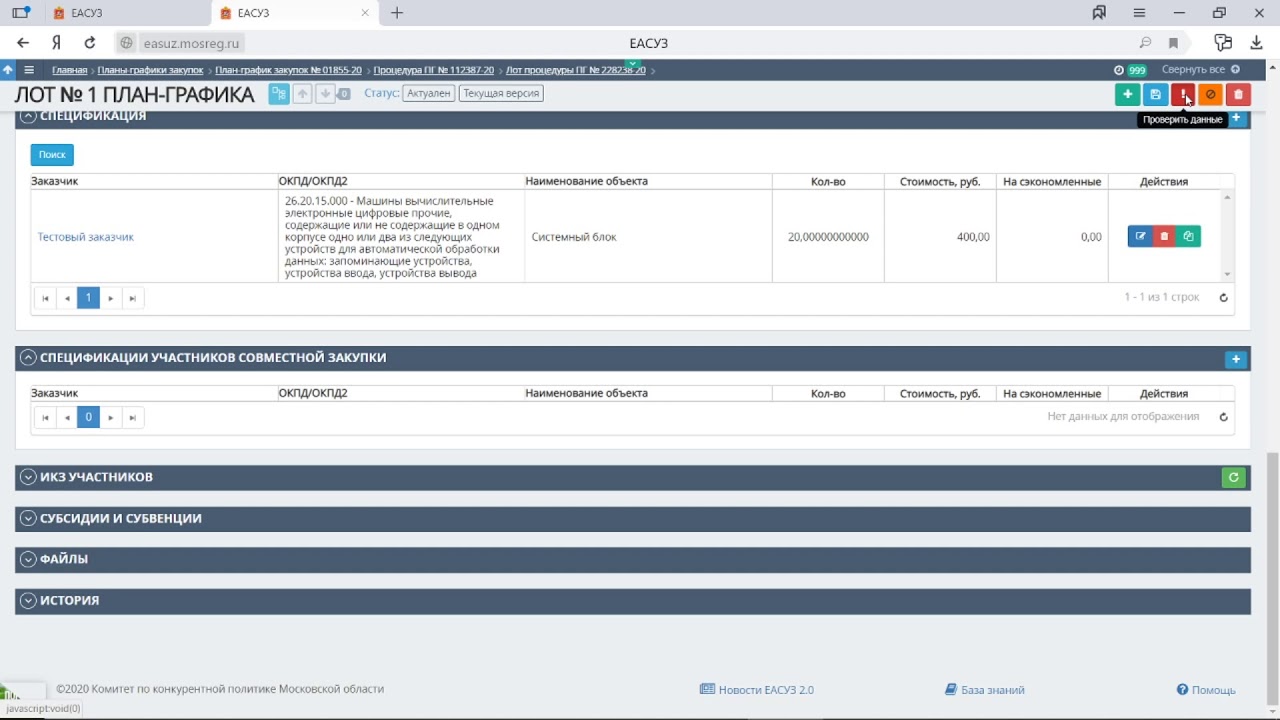This screenshot has width=1280, height=720.
Task: Click the red "Проверить данные" exclamation button
Action: point(1183,94)
